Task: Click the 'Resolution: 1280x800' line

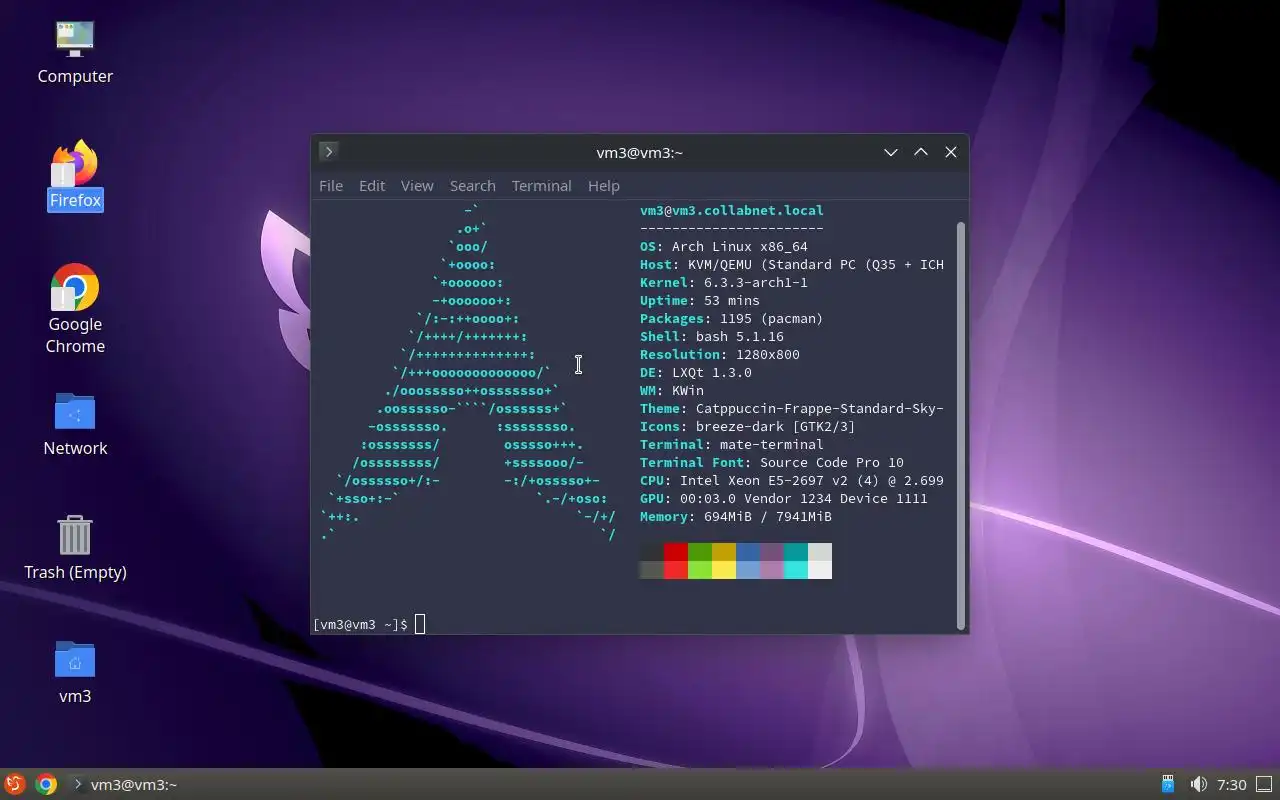Action: [x=720, y=354]
